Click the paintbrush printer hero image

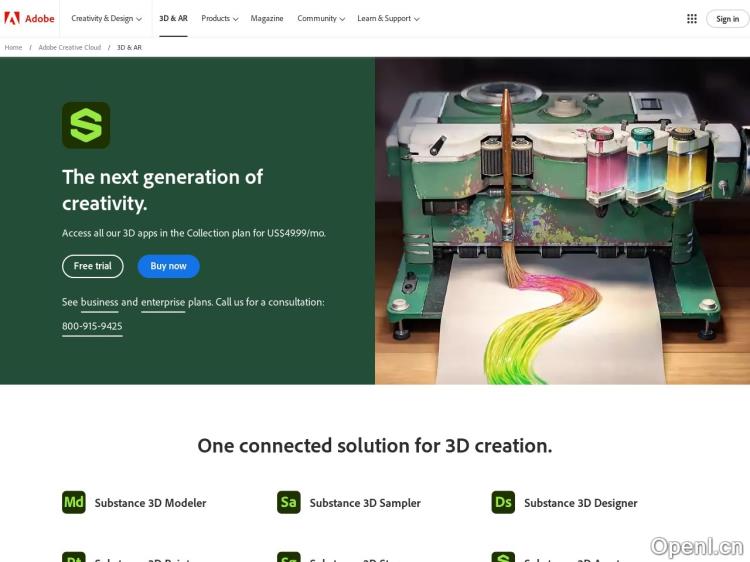[562, 220]
